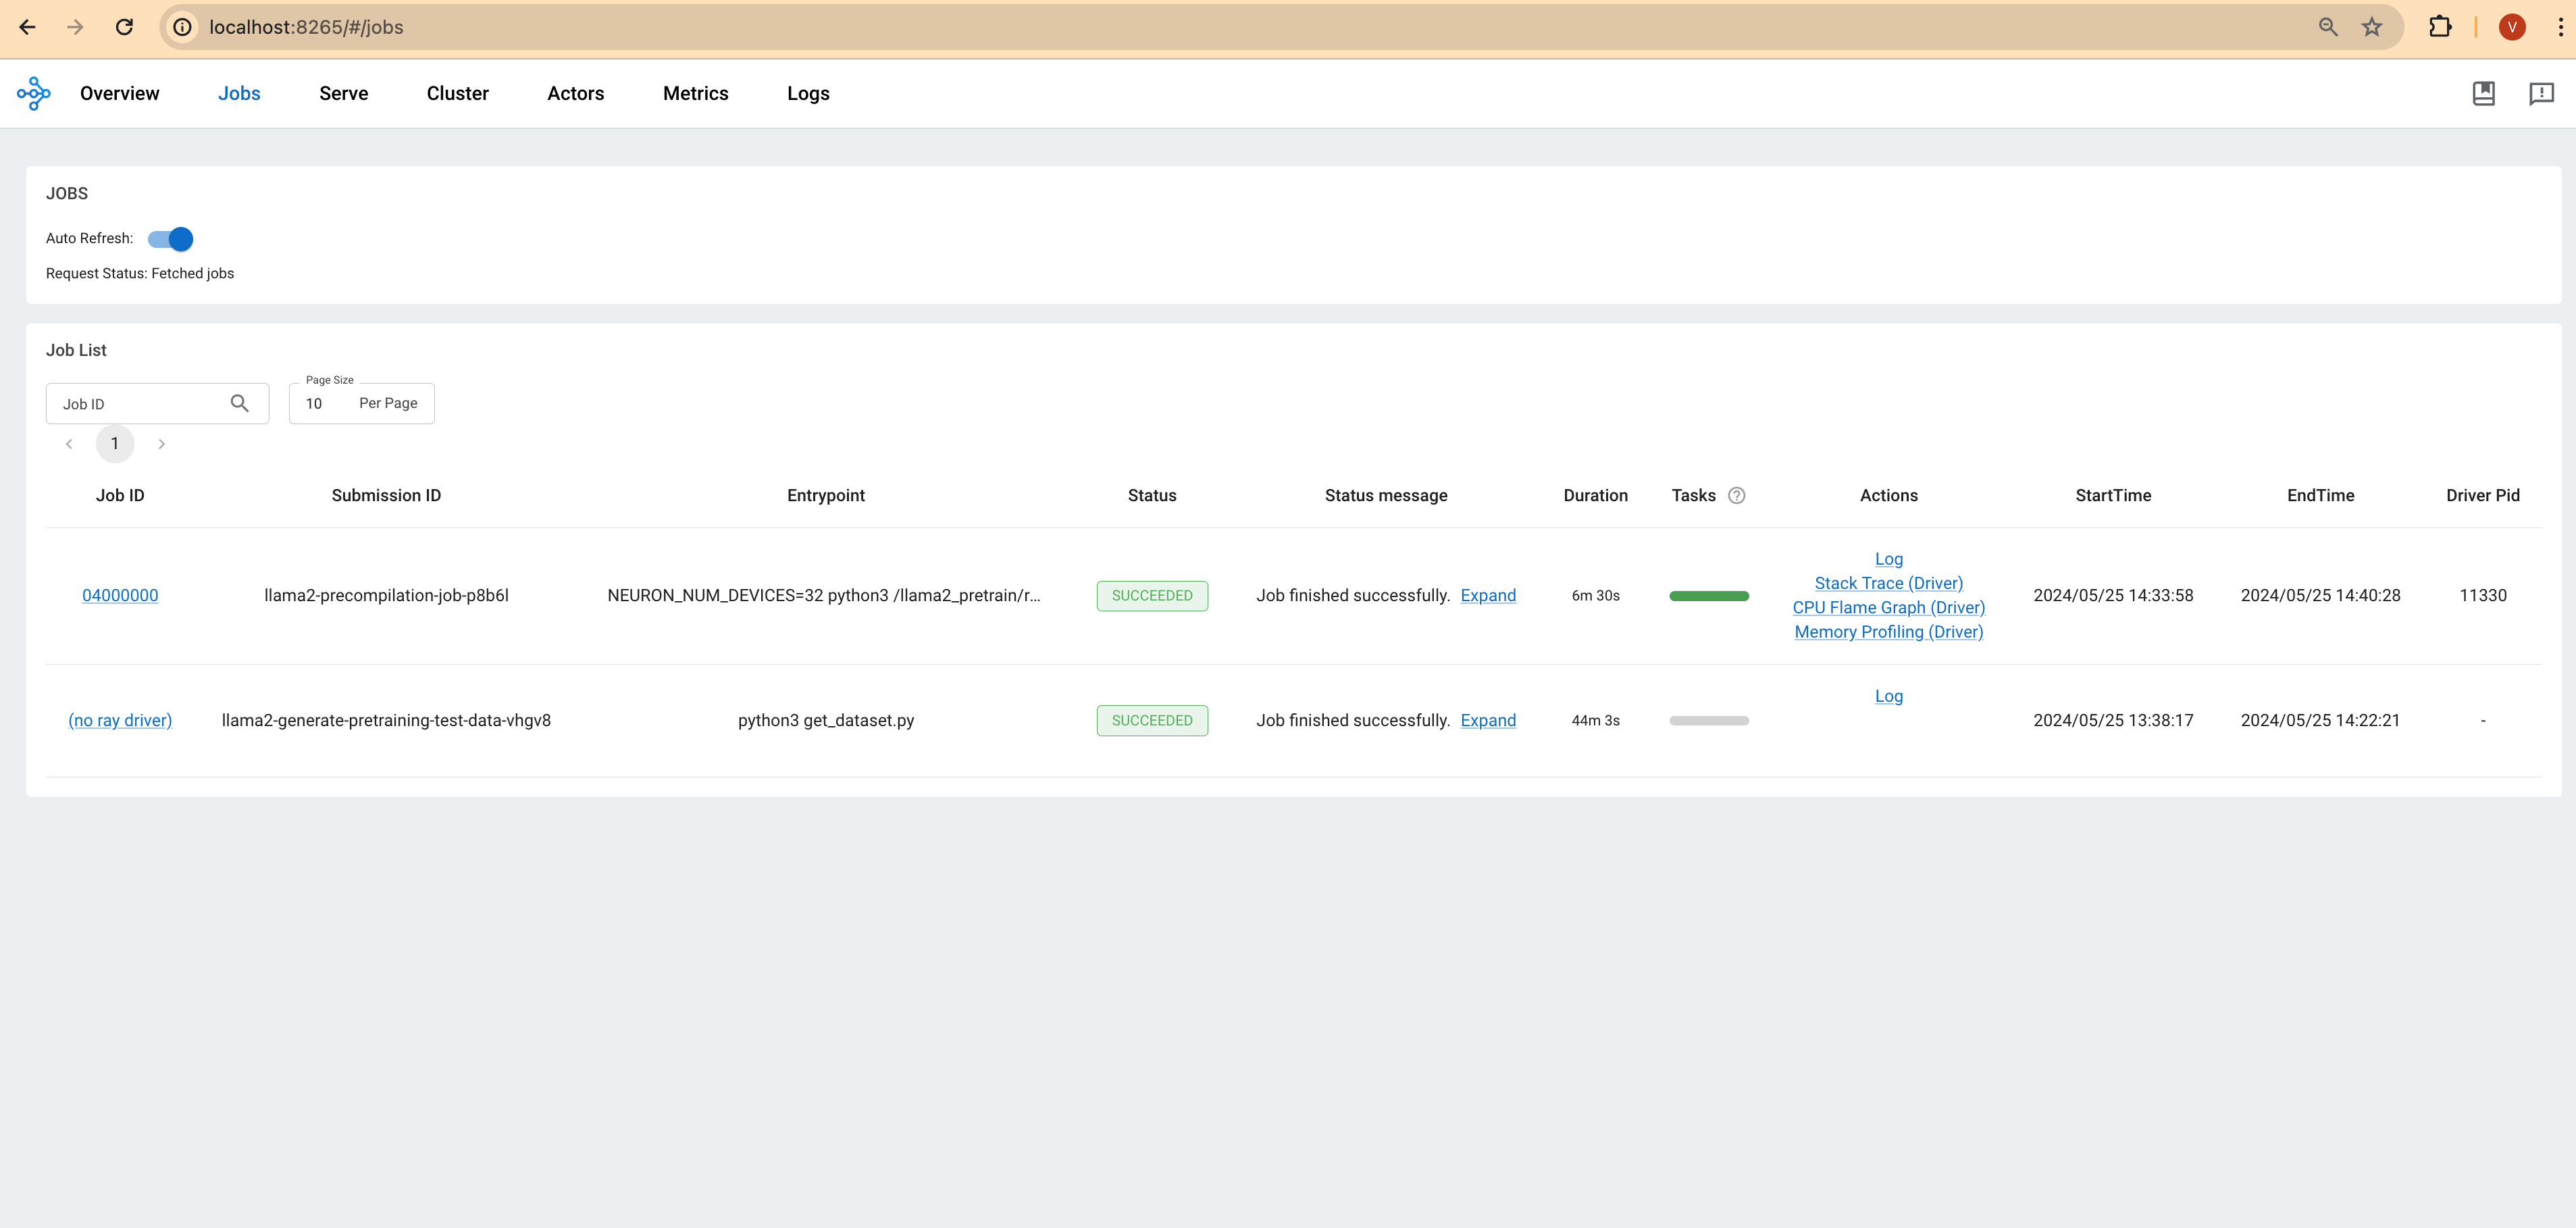Switch to the Jobs tab

[239, 93]
